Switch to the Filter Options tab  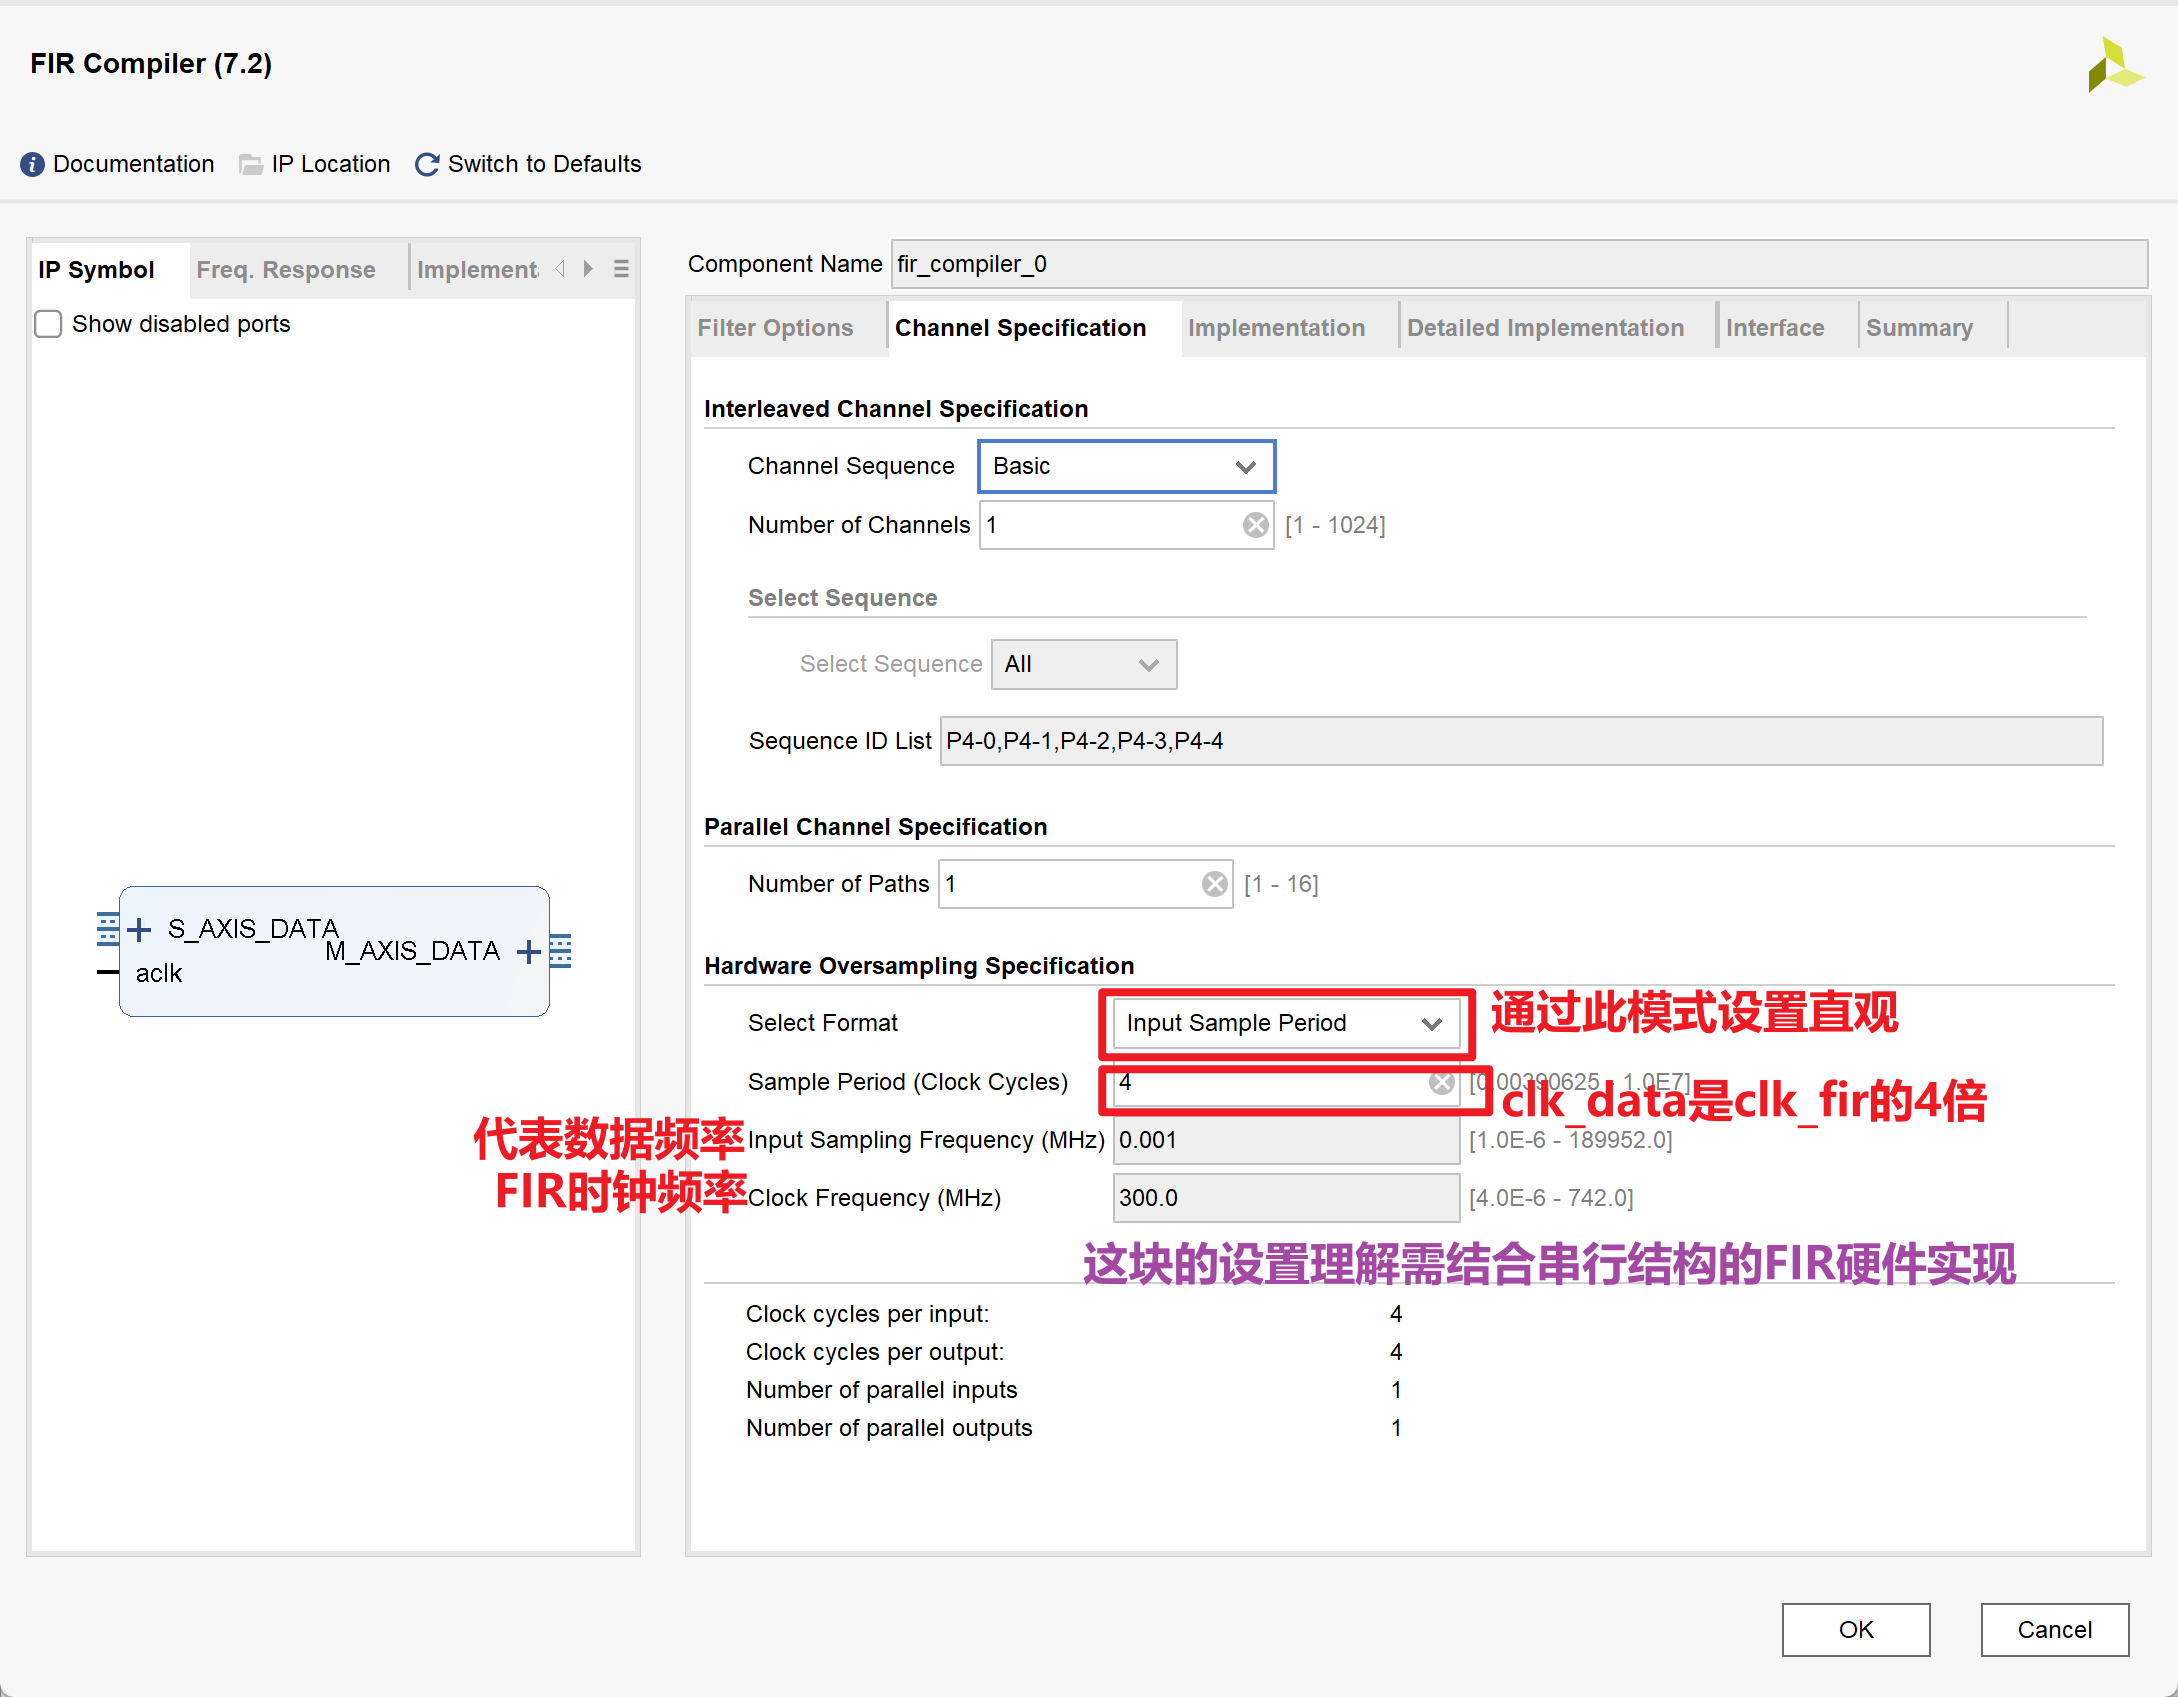(775, 328)
